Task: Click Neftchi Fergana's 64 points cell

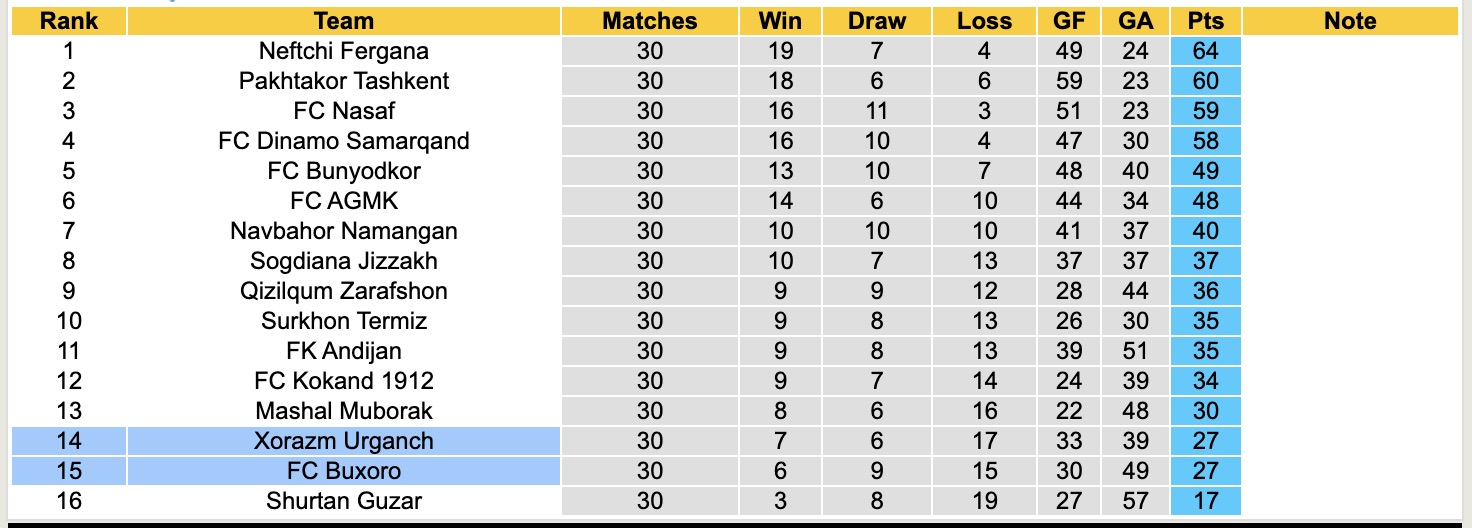Action: (1205, 51)
